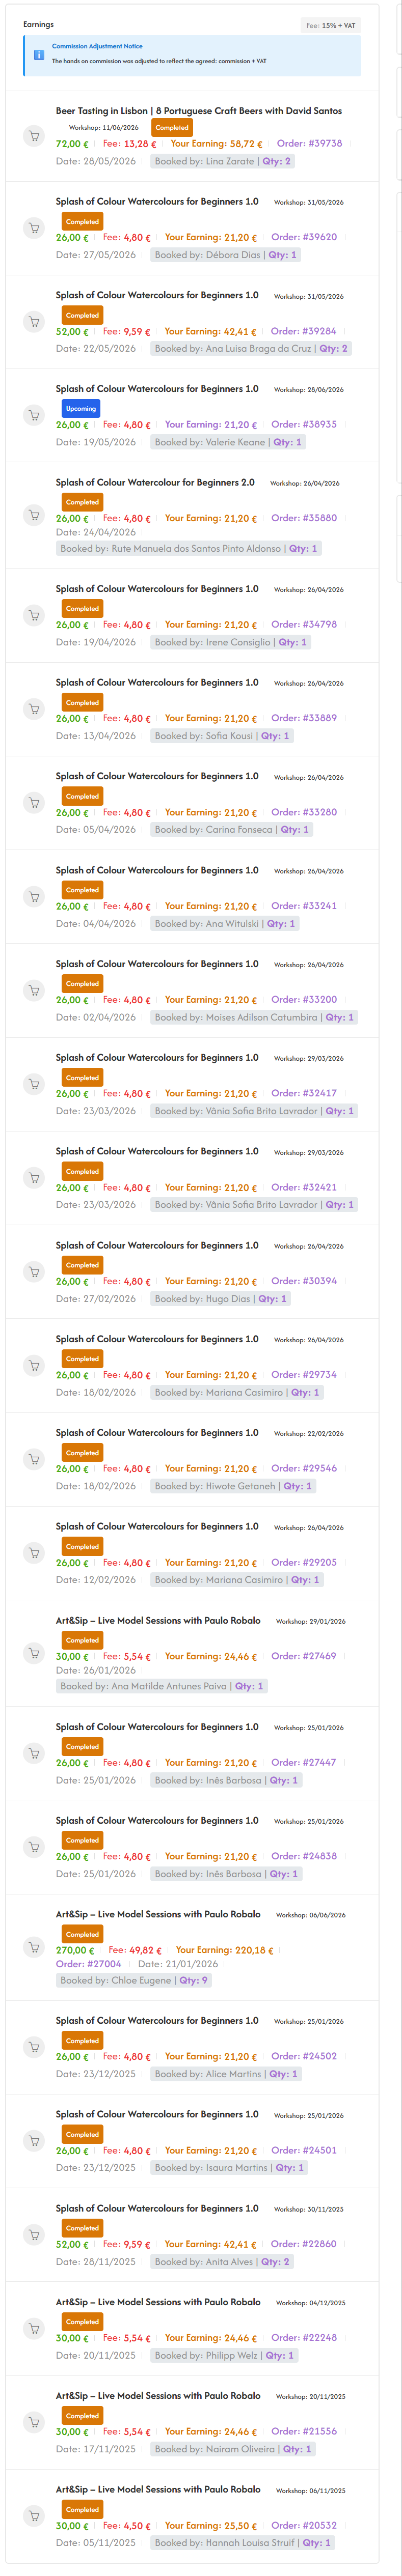This screenshot has height=2576, width=402.
Task: Click the cart icon for order #29546
Action: pos(34,1460)
